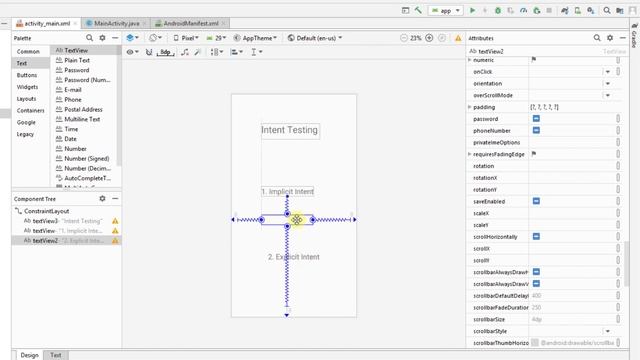Open the onClick attribute dropdown
This screenshot has width=640, height=360.
[608, 72]
